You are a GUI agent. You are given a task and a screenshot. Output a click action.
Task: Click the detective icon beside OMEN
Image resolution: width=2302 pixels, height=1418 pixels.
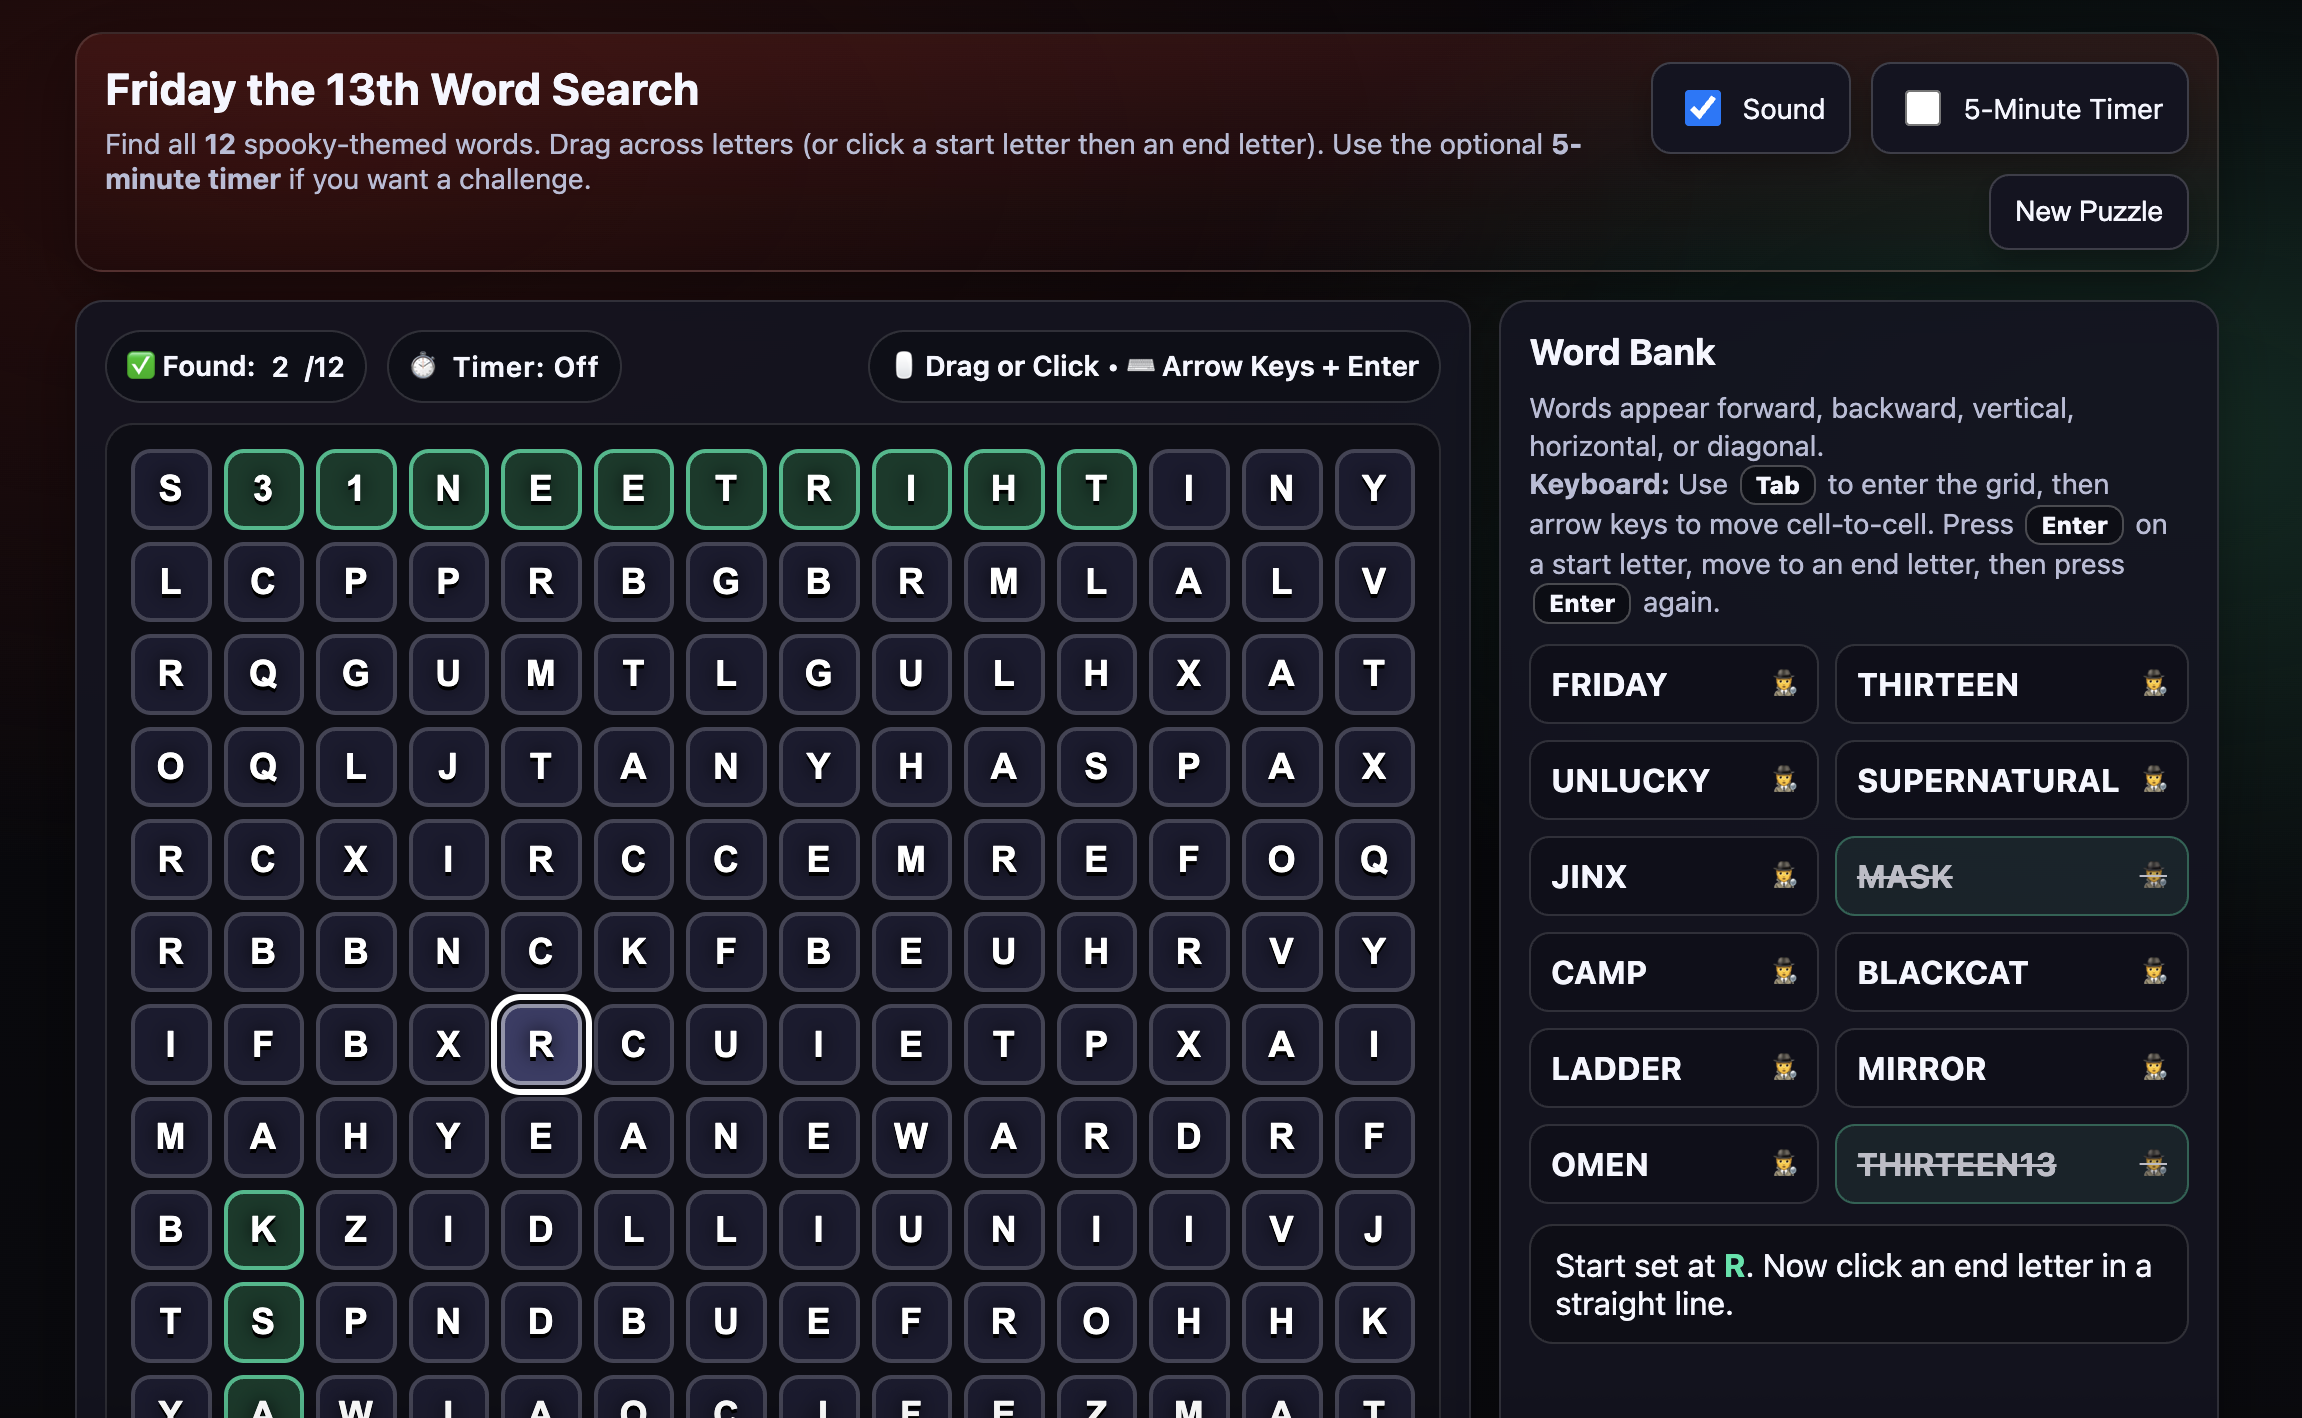click(1785, 1164)
